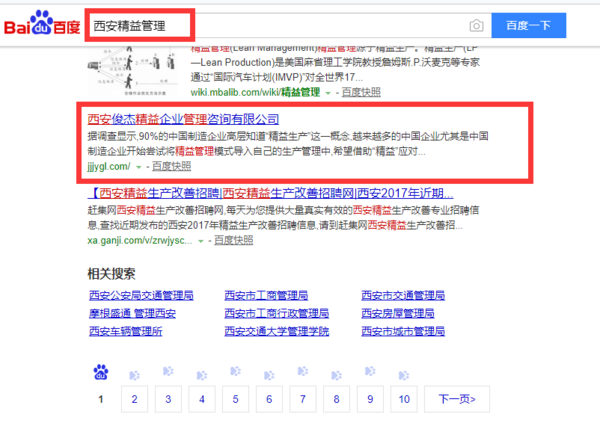Expand dropdown arrow next to xa.ganji.com
600x423 pixels.
pyautogui.click(x=201, y=242)
